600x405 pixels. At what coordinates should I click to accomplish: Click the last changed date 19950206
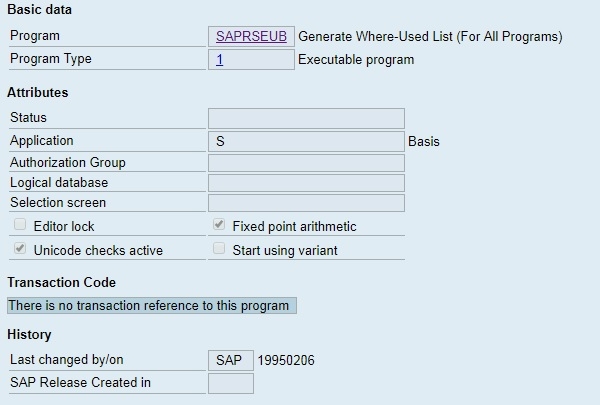286,360
